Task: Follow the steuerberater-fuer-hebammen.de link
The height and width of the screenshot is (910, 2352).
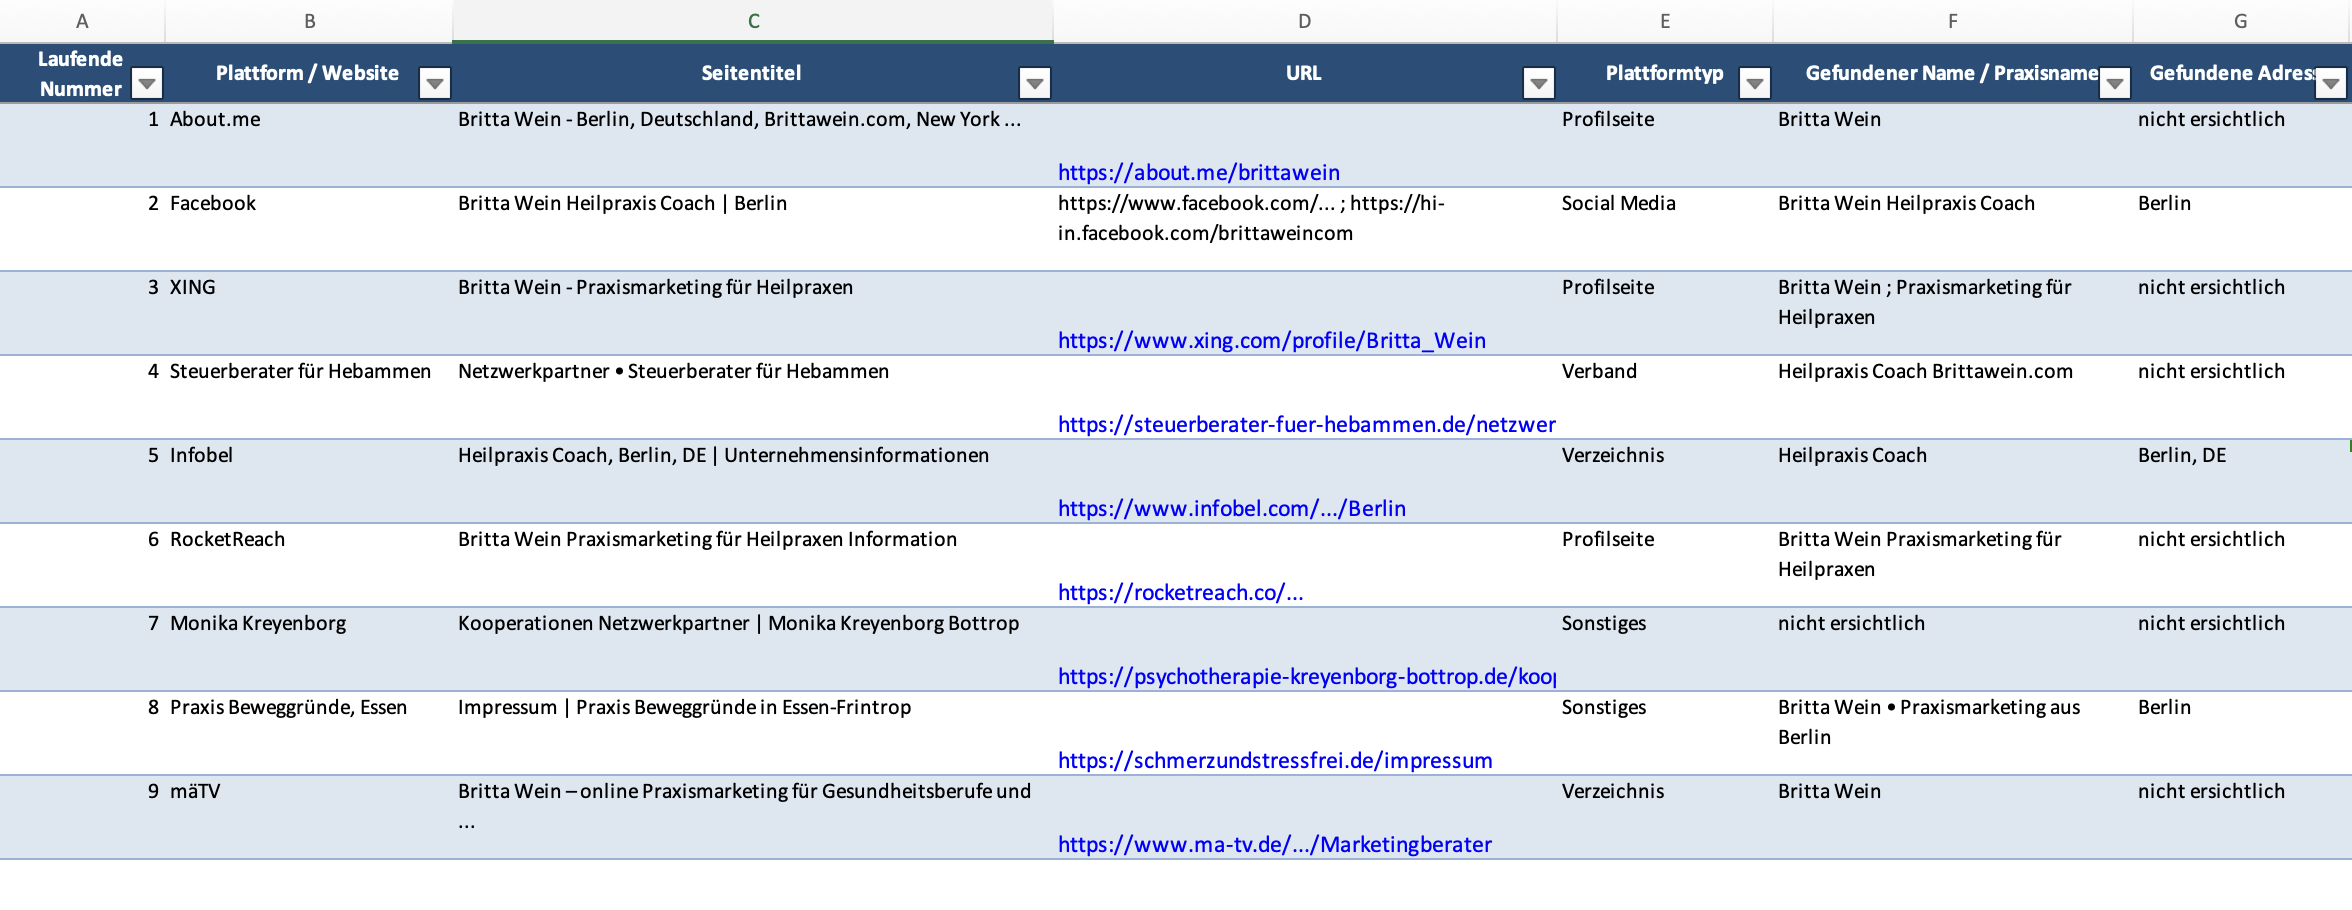Action: tap(1305, 424)
